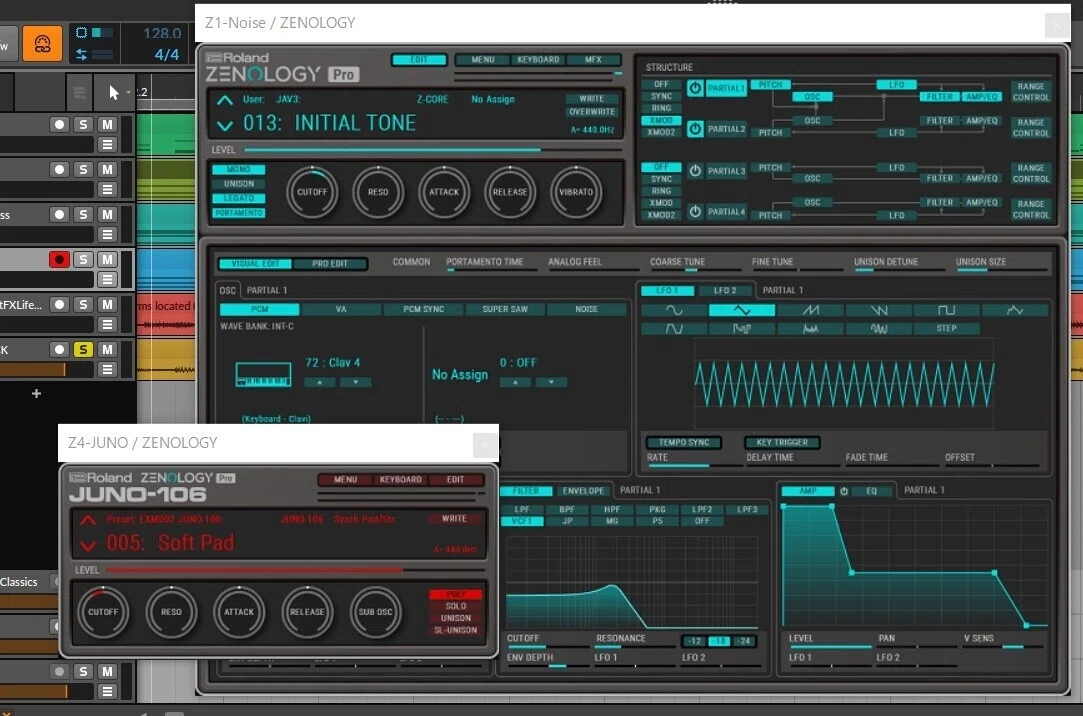The width and height of the screenshot is (1083, 716).
Task: Select POLY mode in JUNO-106
Action: 456,594
